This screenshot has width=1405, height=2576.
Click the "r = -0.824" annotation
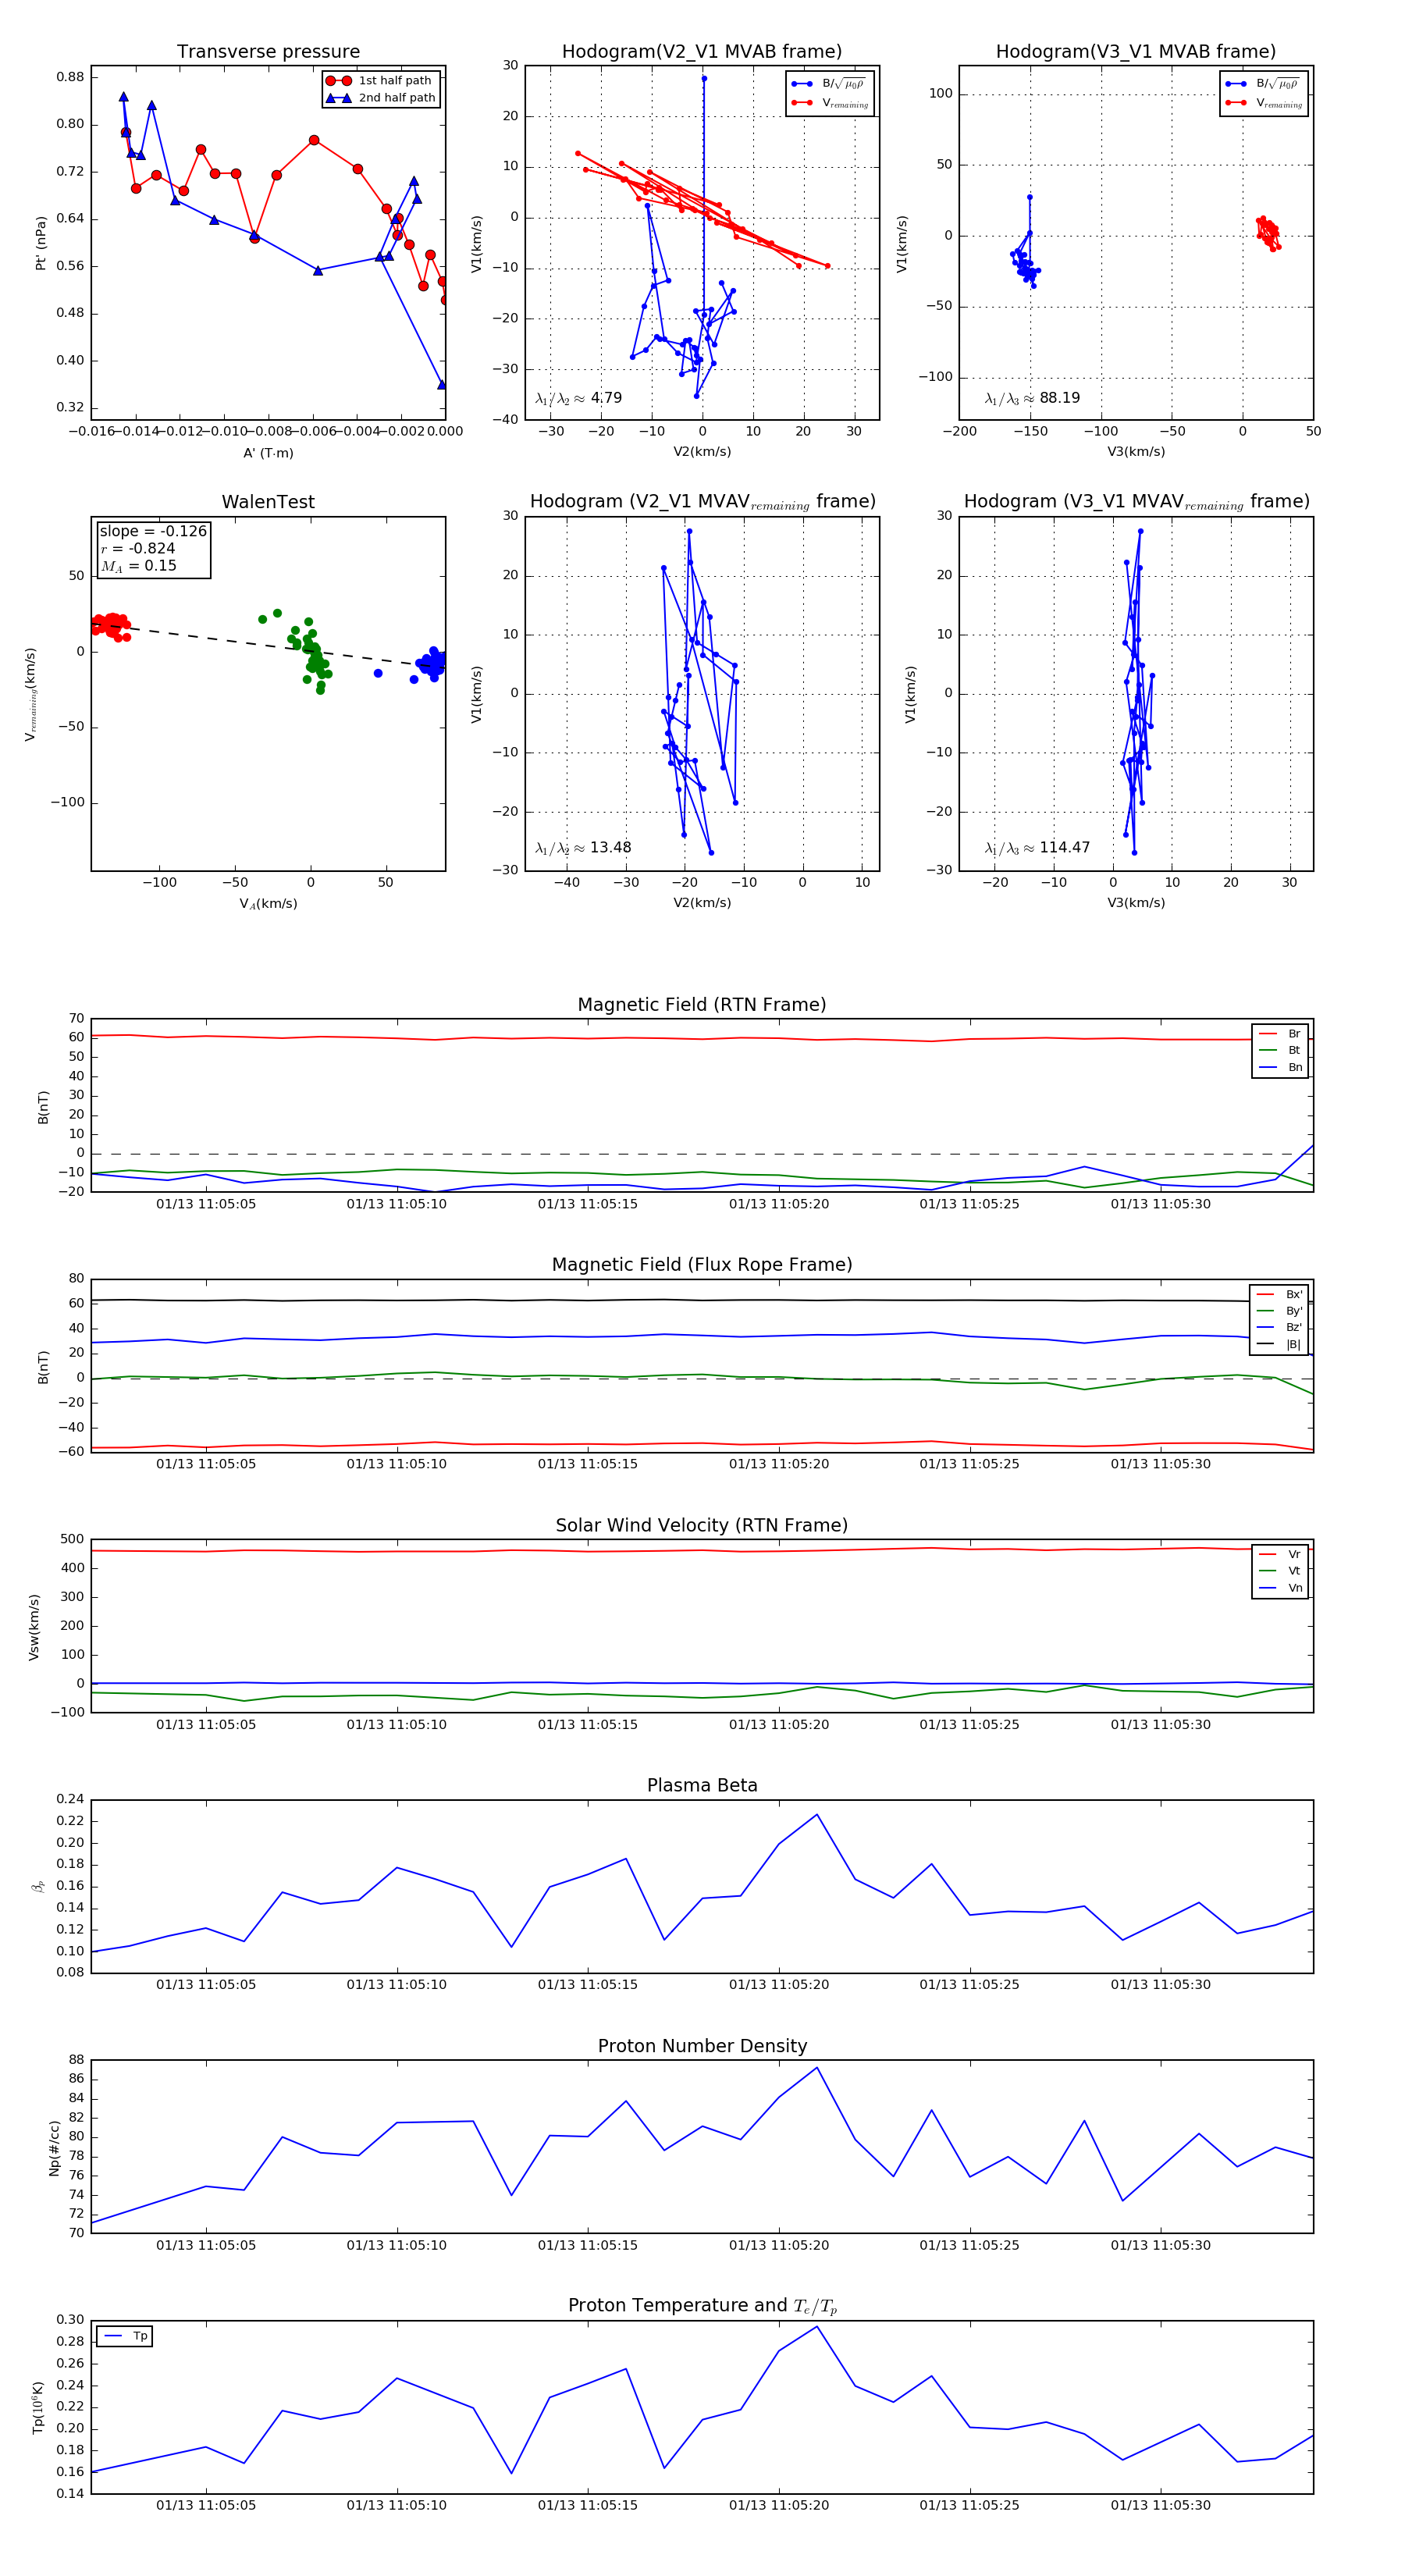pos(138,548)
